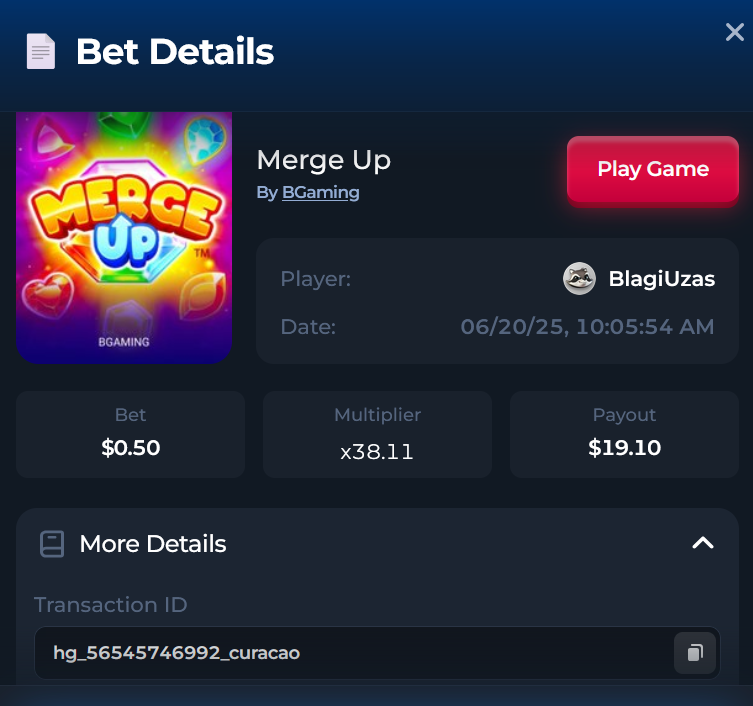This screenshot has width=753, height=706.
Task: Click the Payout $19.10 card
Action: [x=624, y=434]
